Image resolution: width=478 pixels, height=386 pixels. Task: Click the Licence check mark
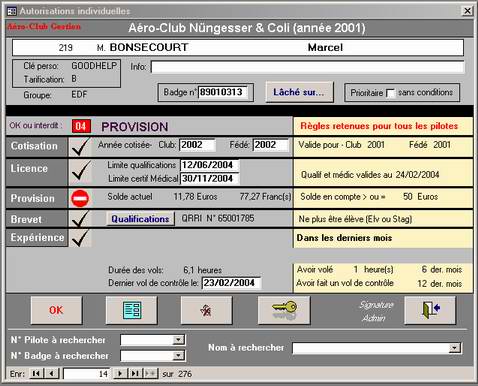point(80,171)
